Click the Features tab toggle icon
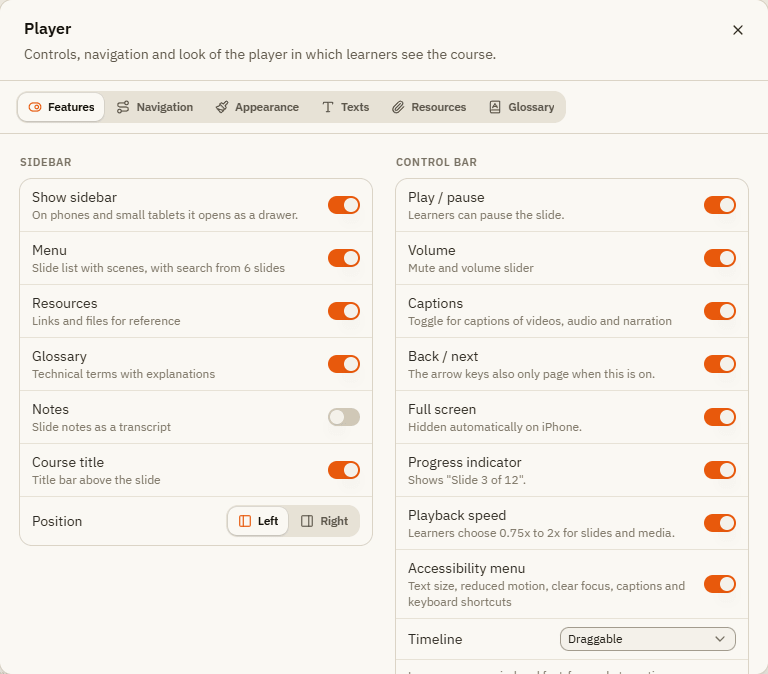768x674 pixels. 35,107
